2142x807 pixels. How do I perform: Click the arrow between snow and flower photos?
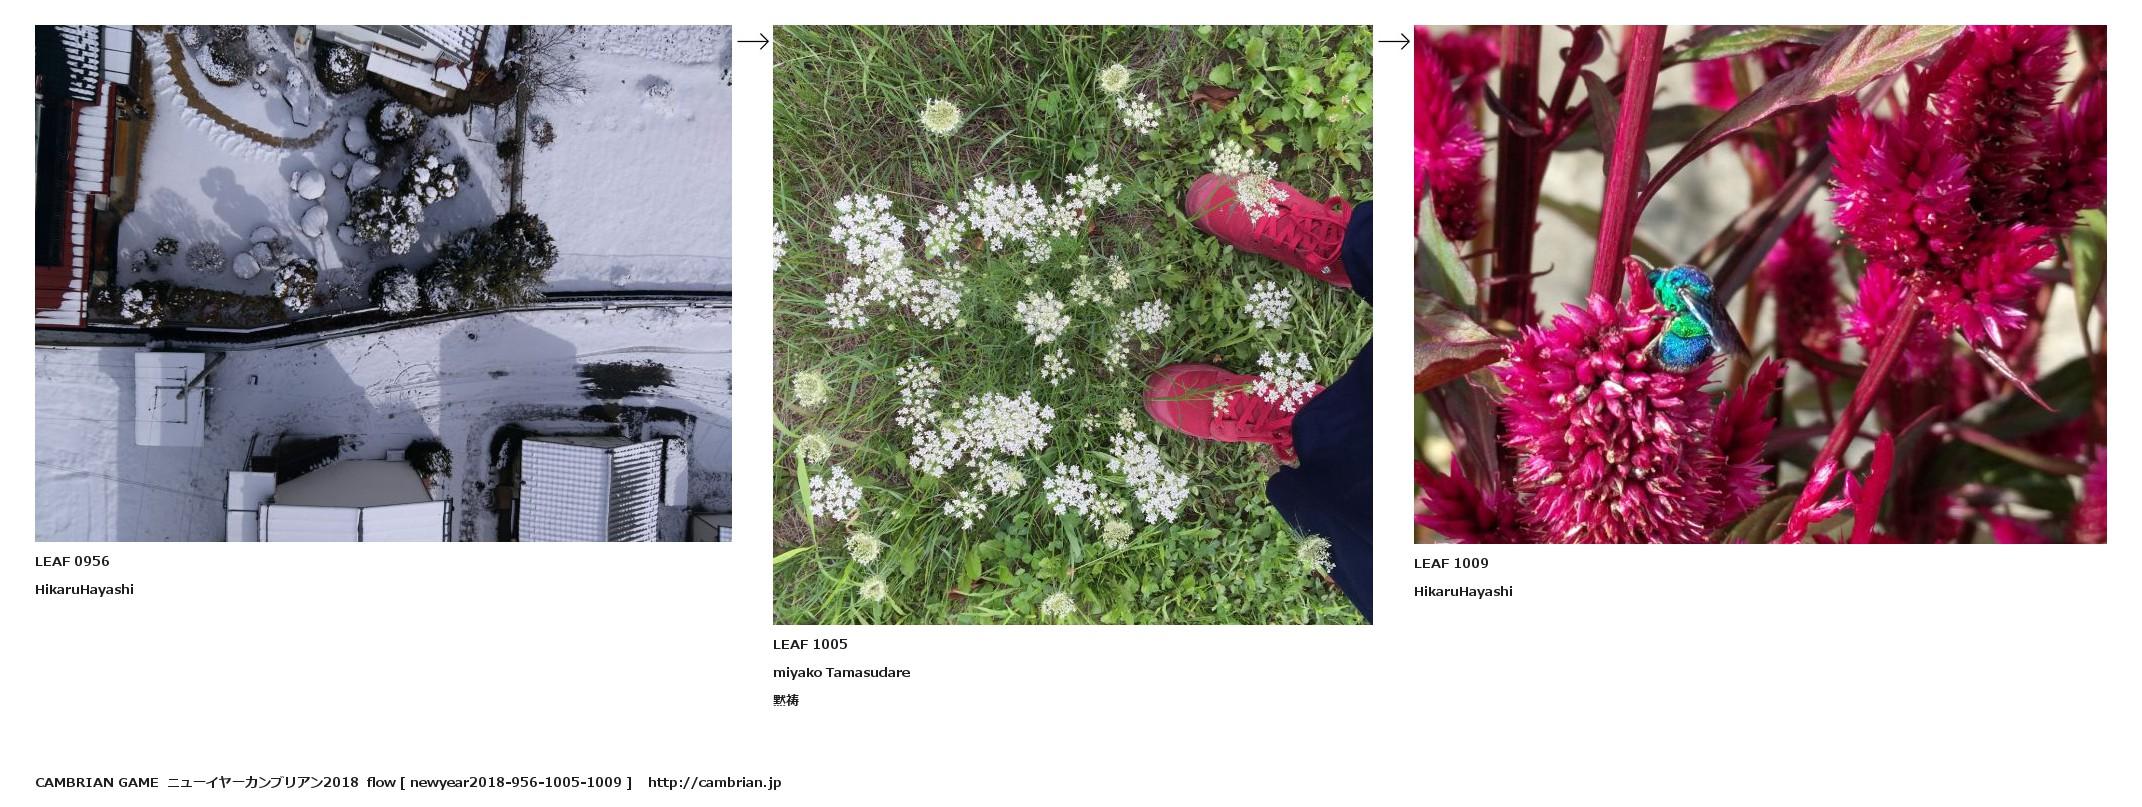[x=753, y=41]
